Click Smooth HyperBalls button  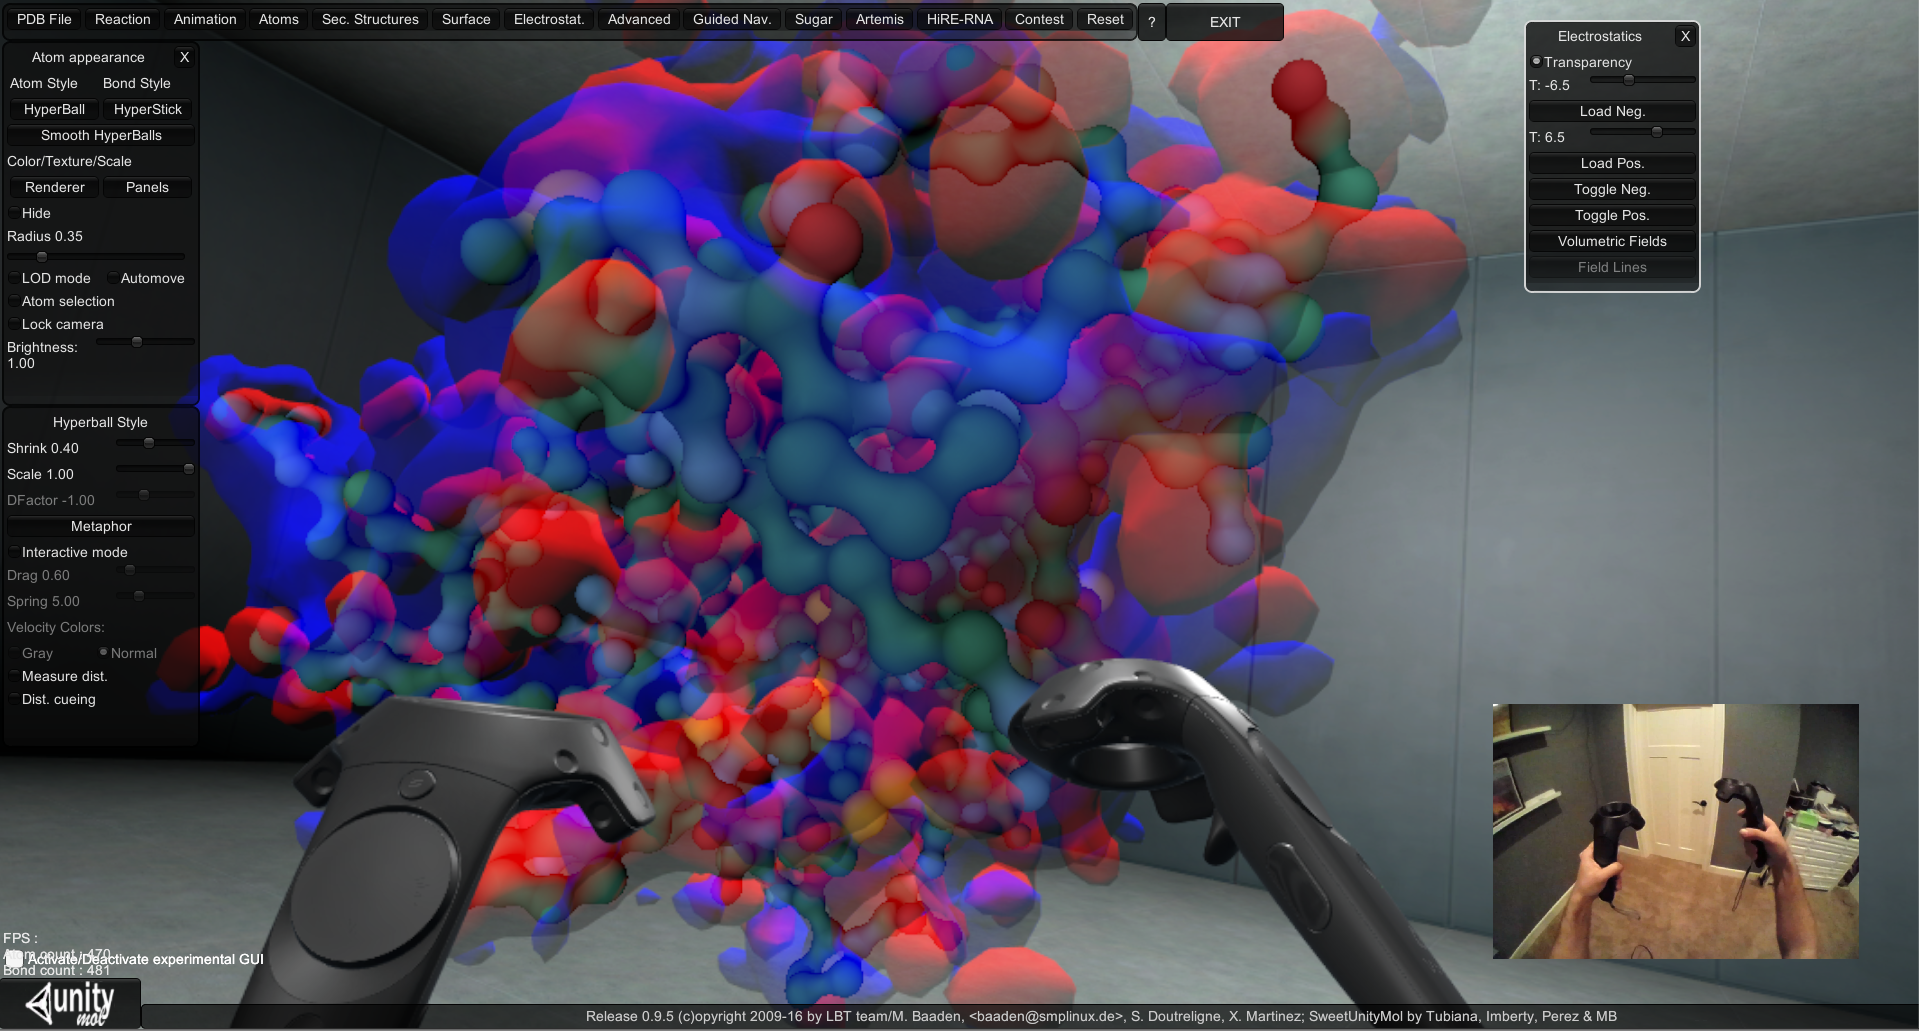[x=101, y=135]
